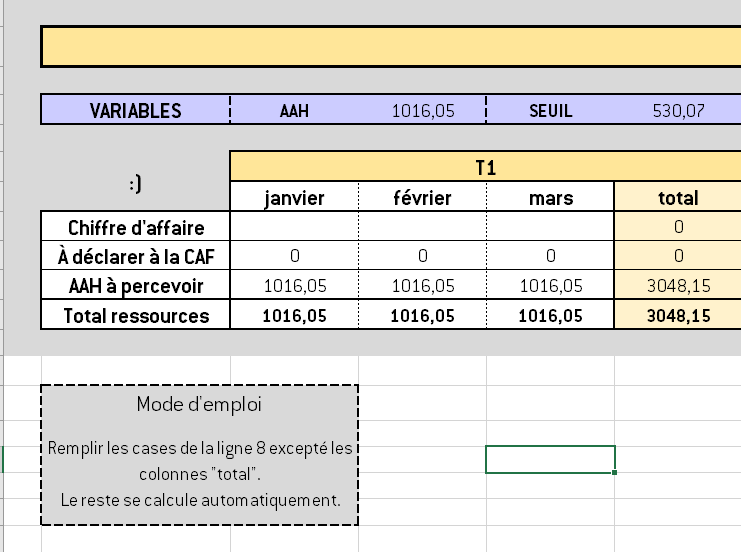Click the janvier column header
Screen dimensions: 741x552
(294, 197)
